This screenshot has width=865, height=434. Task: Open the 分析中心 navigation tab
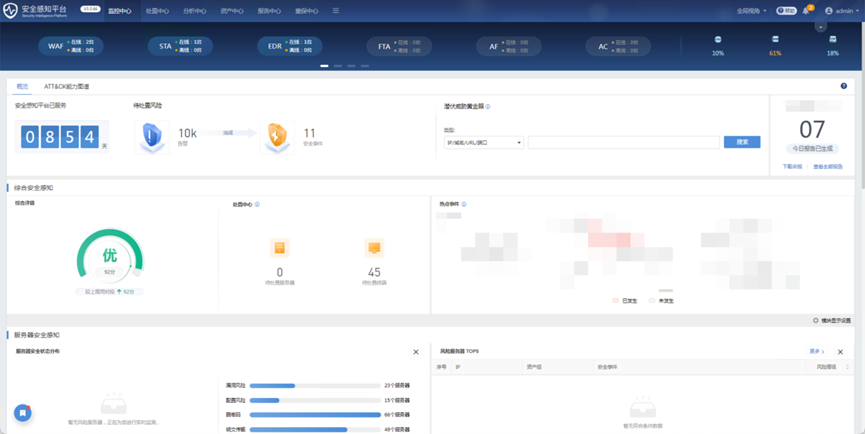194,11
